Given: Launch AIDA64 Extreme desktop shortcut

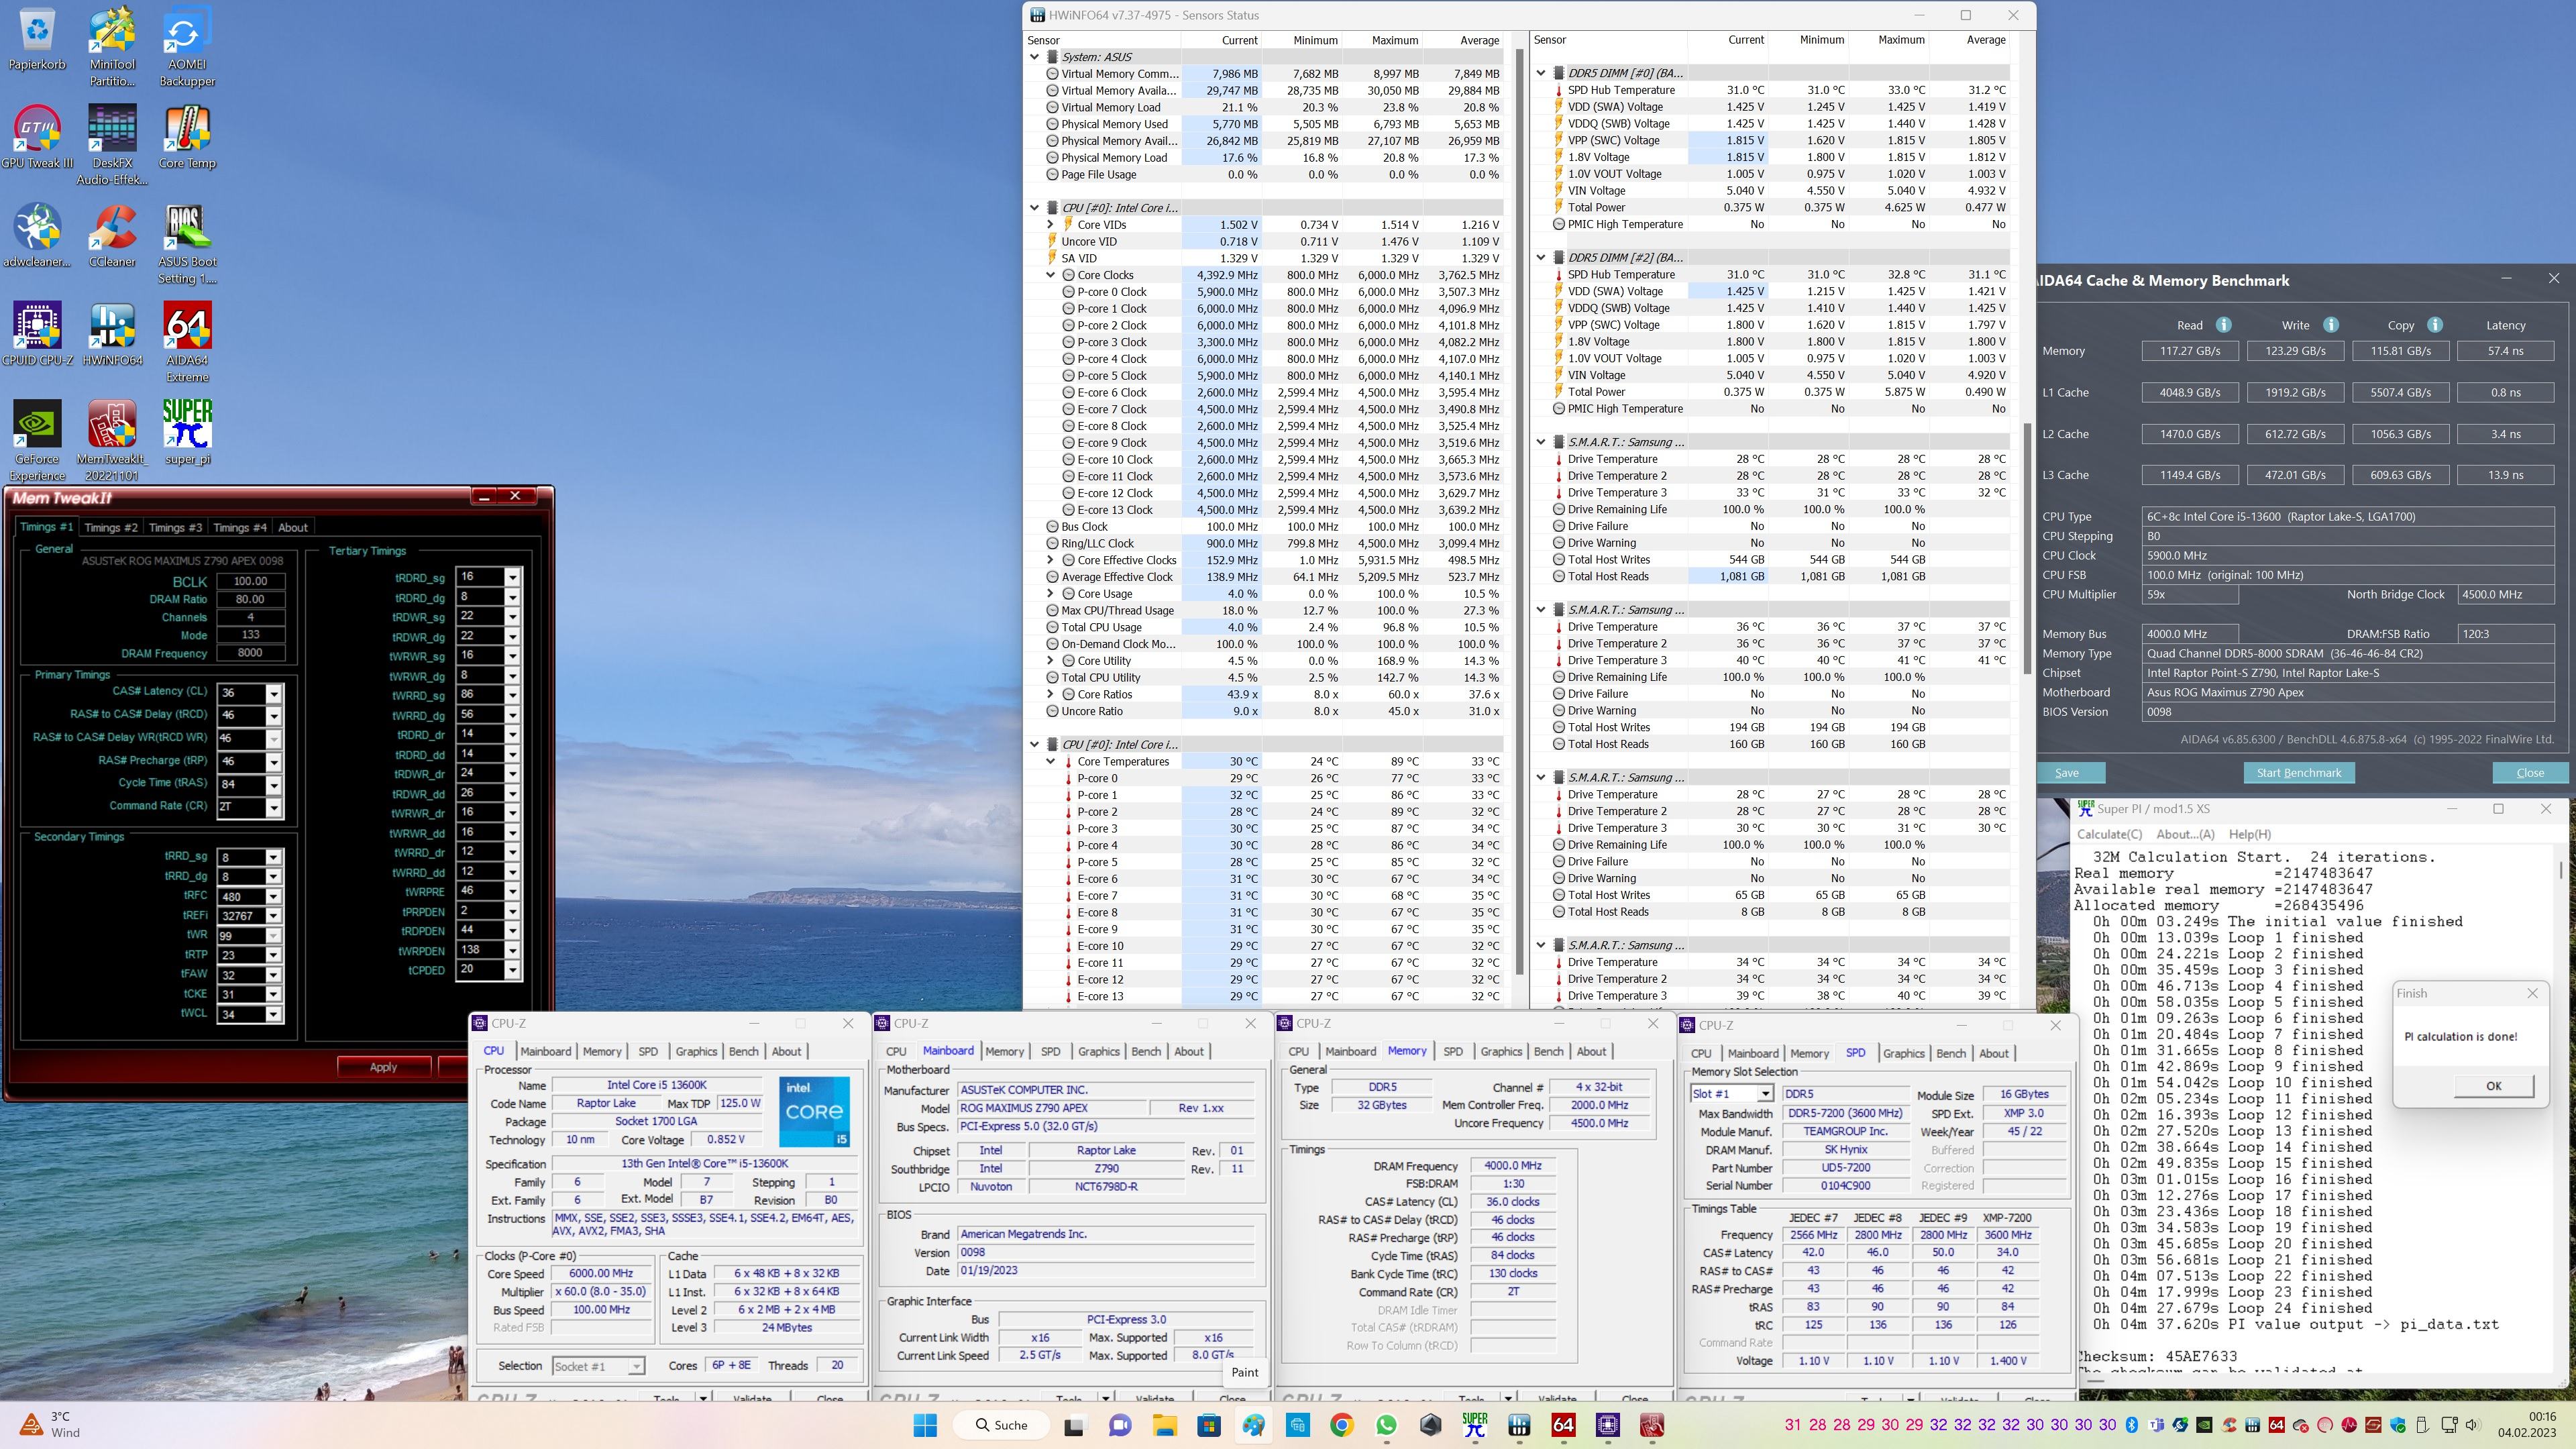Looking at the screenshot, I should click(187, 342).
